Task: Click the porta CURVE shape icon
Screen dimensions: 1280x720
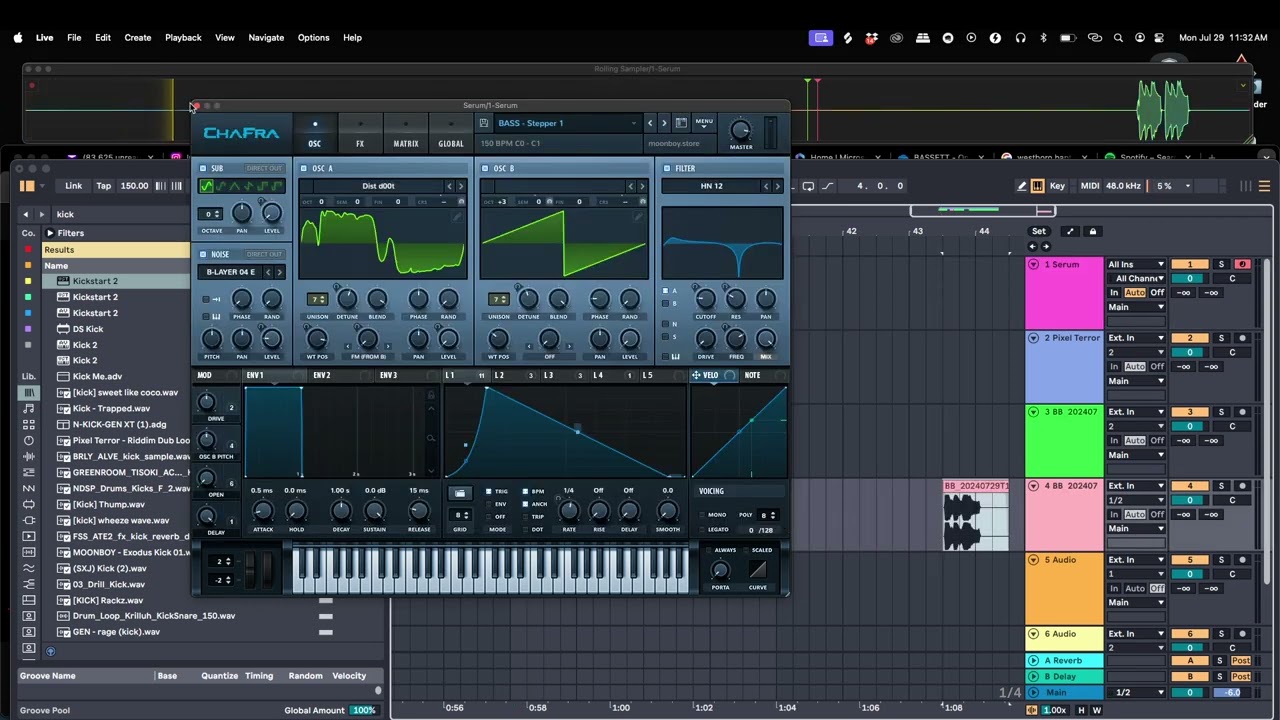Action: click(x=758, y=570)
